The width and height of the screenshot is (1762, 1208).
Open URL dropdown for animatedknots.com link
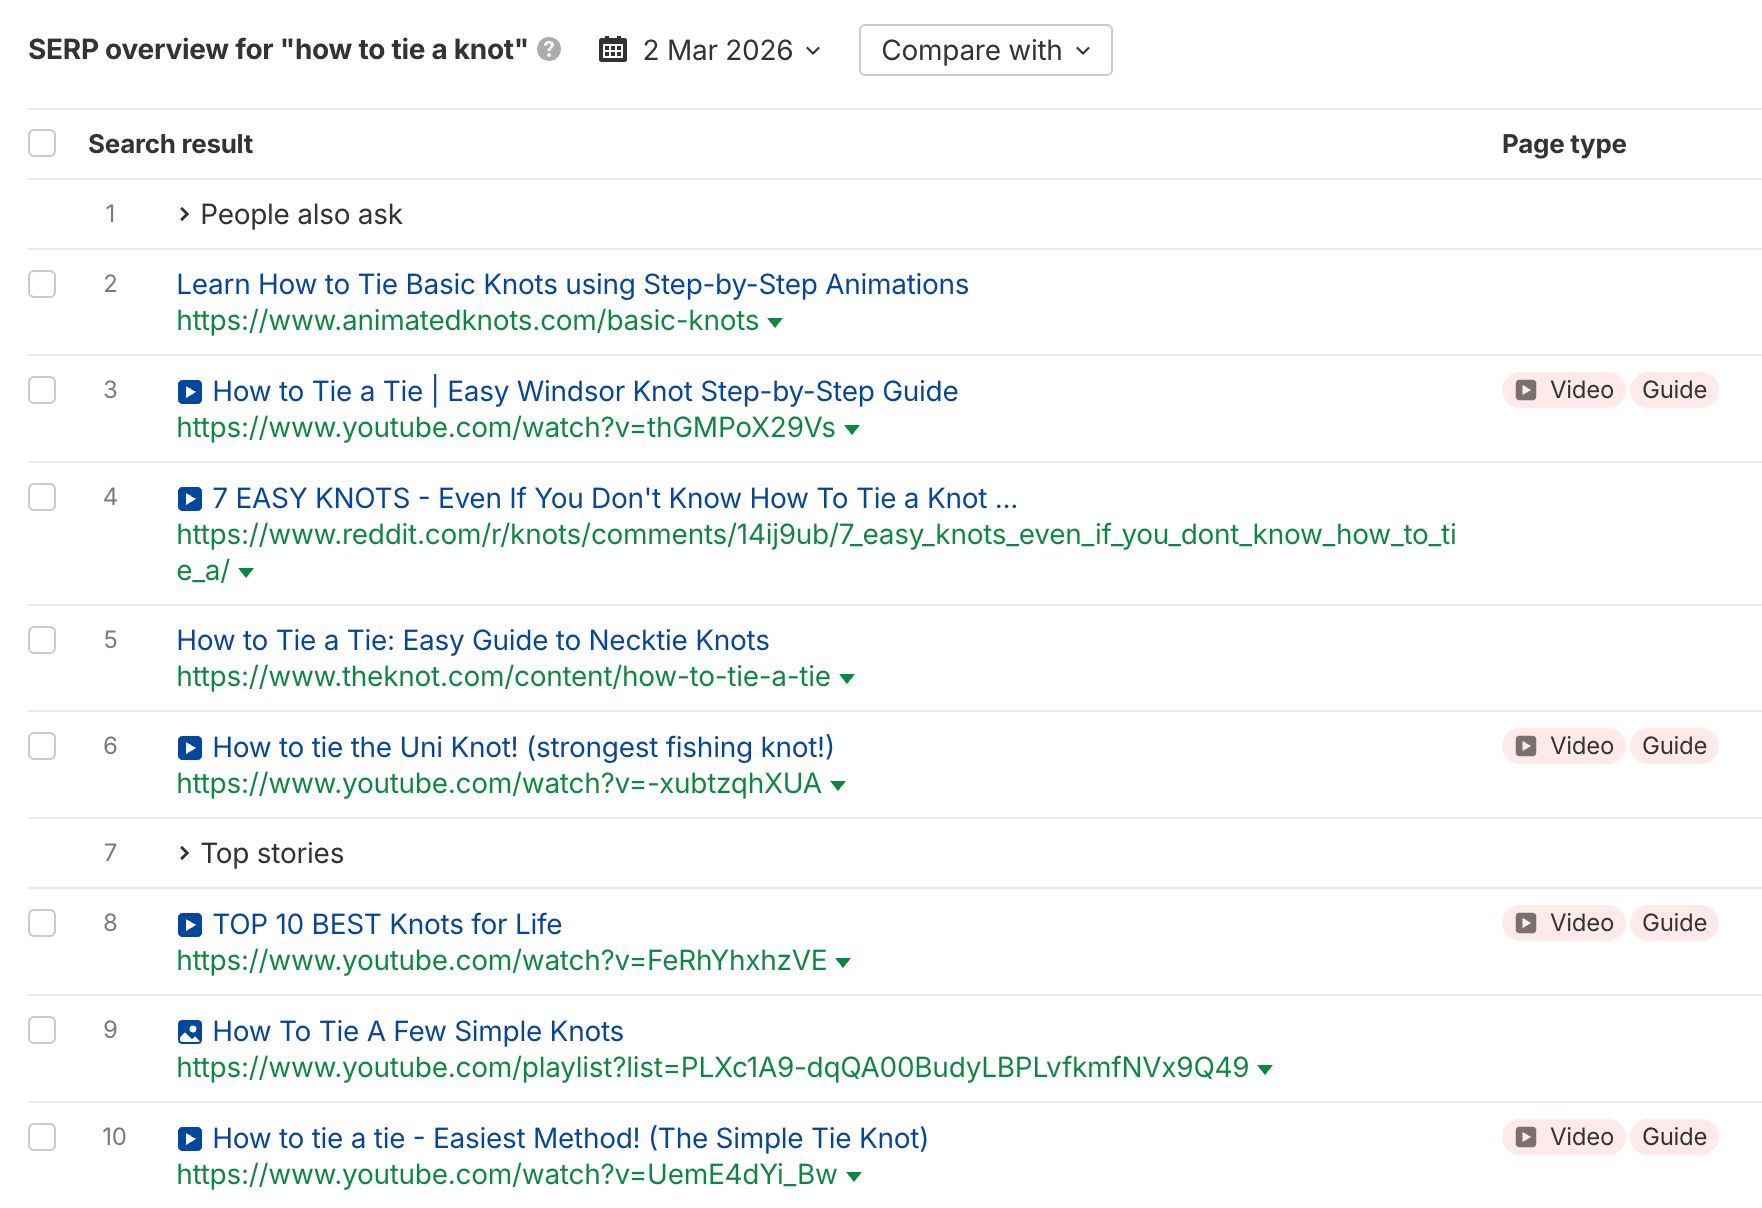(775, 322)
